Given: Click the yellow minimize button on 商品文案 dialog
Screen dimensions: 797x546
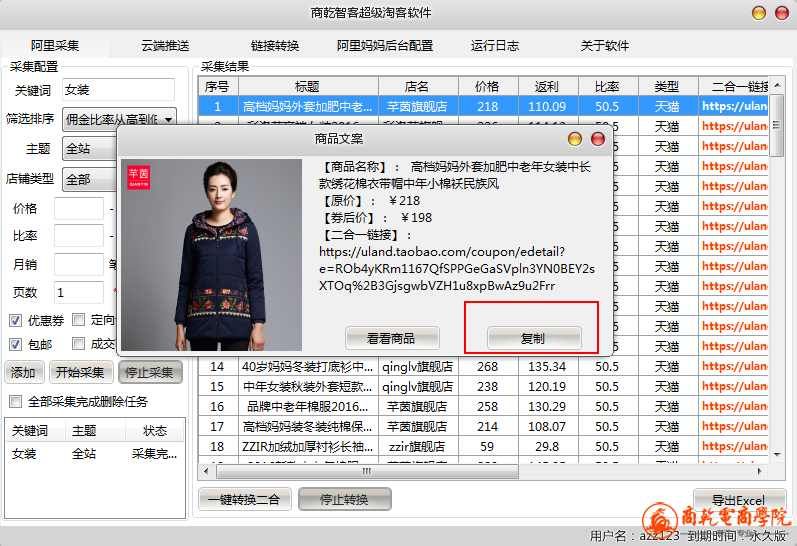Looking at the screenshot, I should coord(575,139).
